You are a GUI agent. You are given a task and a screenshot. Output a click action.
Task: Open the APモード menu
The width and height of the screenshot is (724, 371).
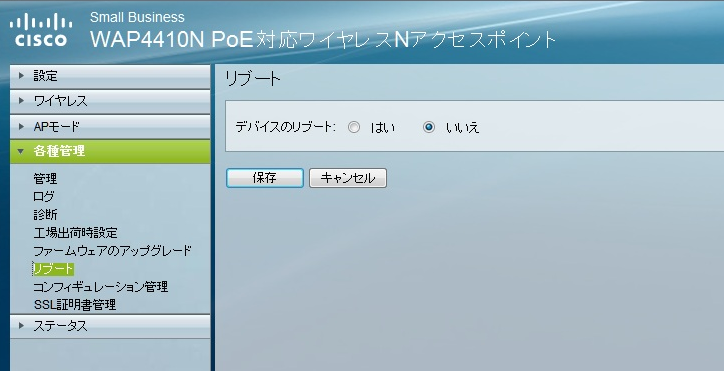pos(110,126)
